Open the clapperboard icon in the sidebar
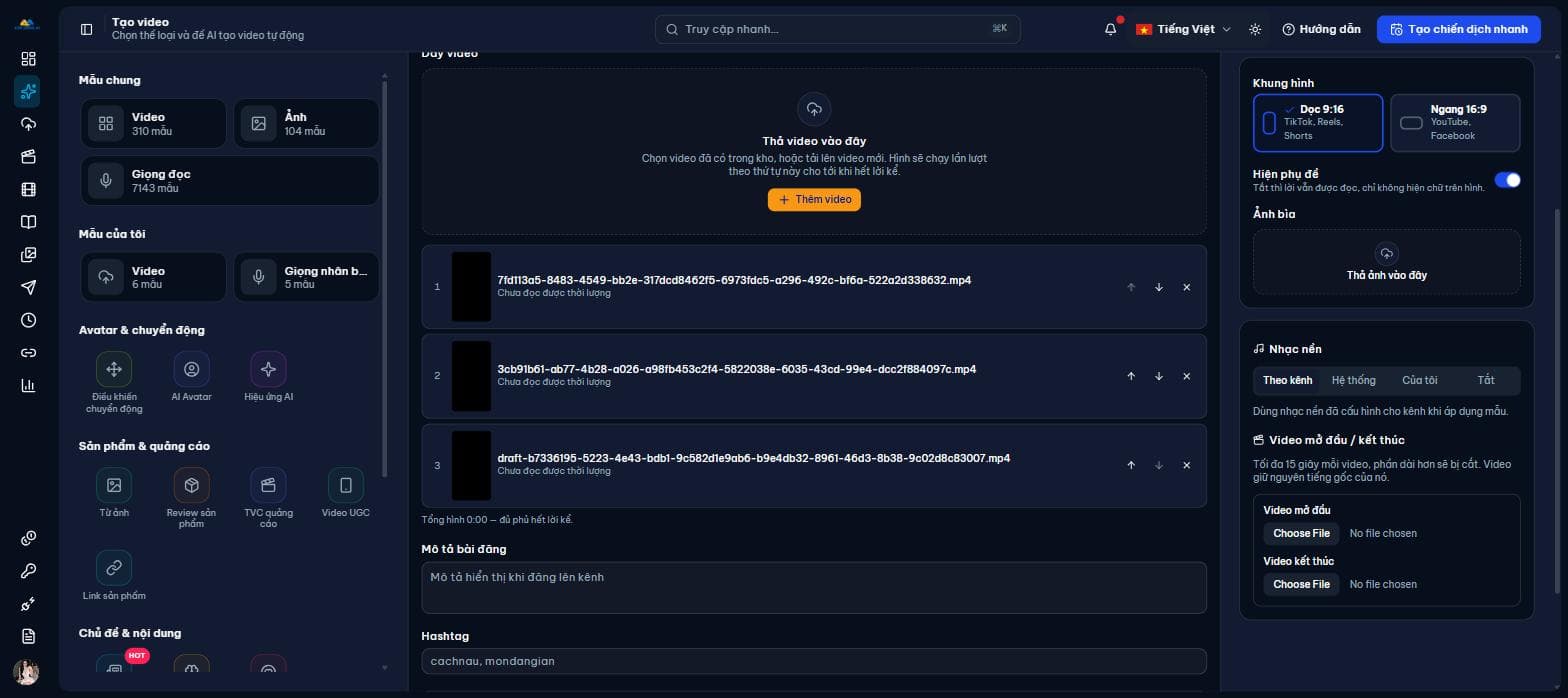The image size is (1568, 698). click(28, 157)
